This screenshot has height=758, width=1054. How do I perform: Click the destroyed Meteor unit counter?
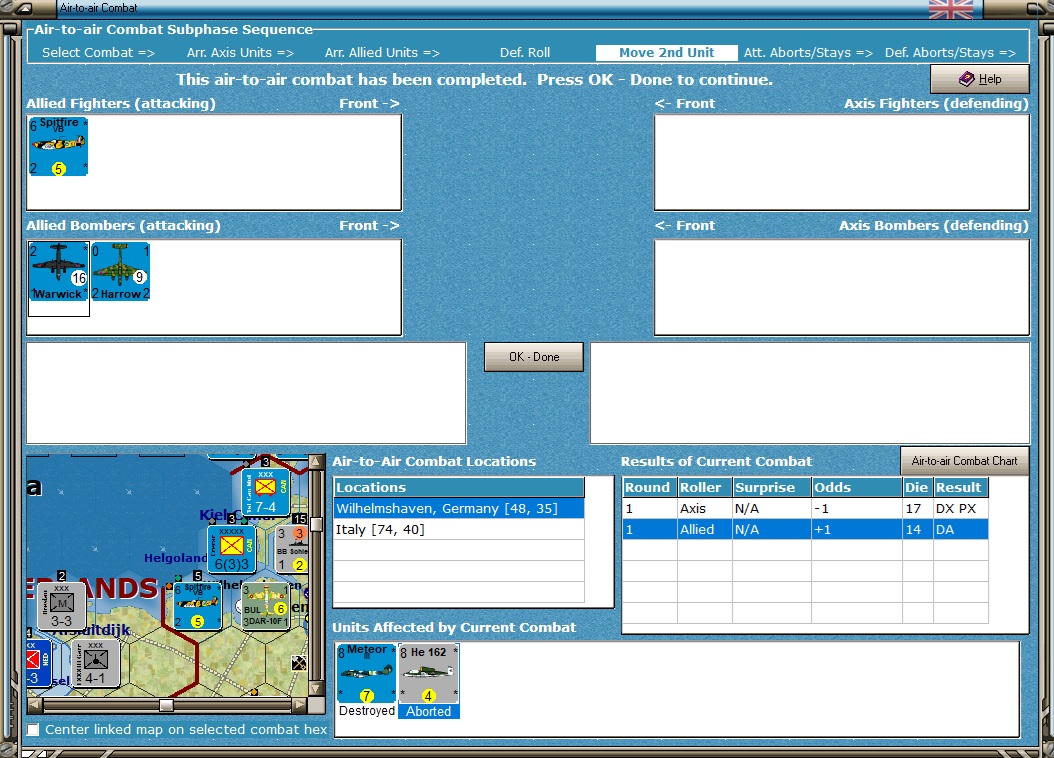pyautogui.click(x=366, y=673)
